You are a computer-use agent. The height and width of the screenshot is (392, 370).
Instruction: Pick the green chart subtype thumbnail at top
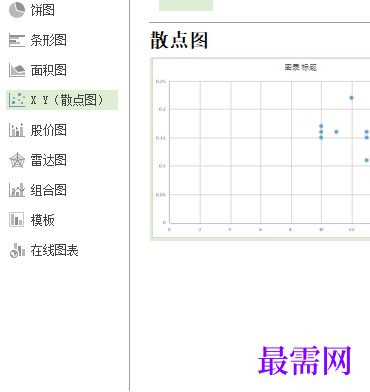pyautogui.click(x=186, y=5)
